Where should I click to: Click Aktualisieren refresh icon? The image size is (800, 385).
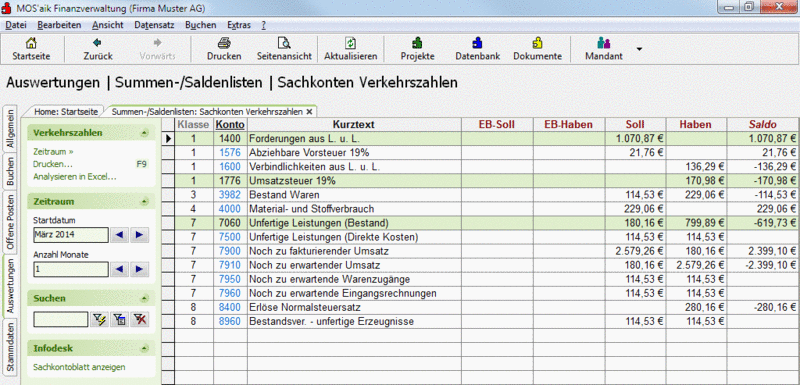(x=351, y=43)
